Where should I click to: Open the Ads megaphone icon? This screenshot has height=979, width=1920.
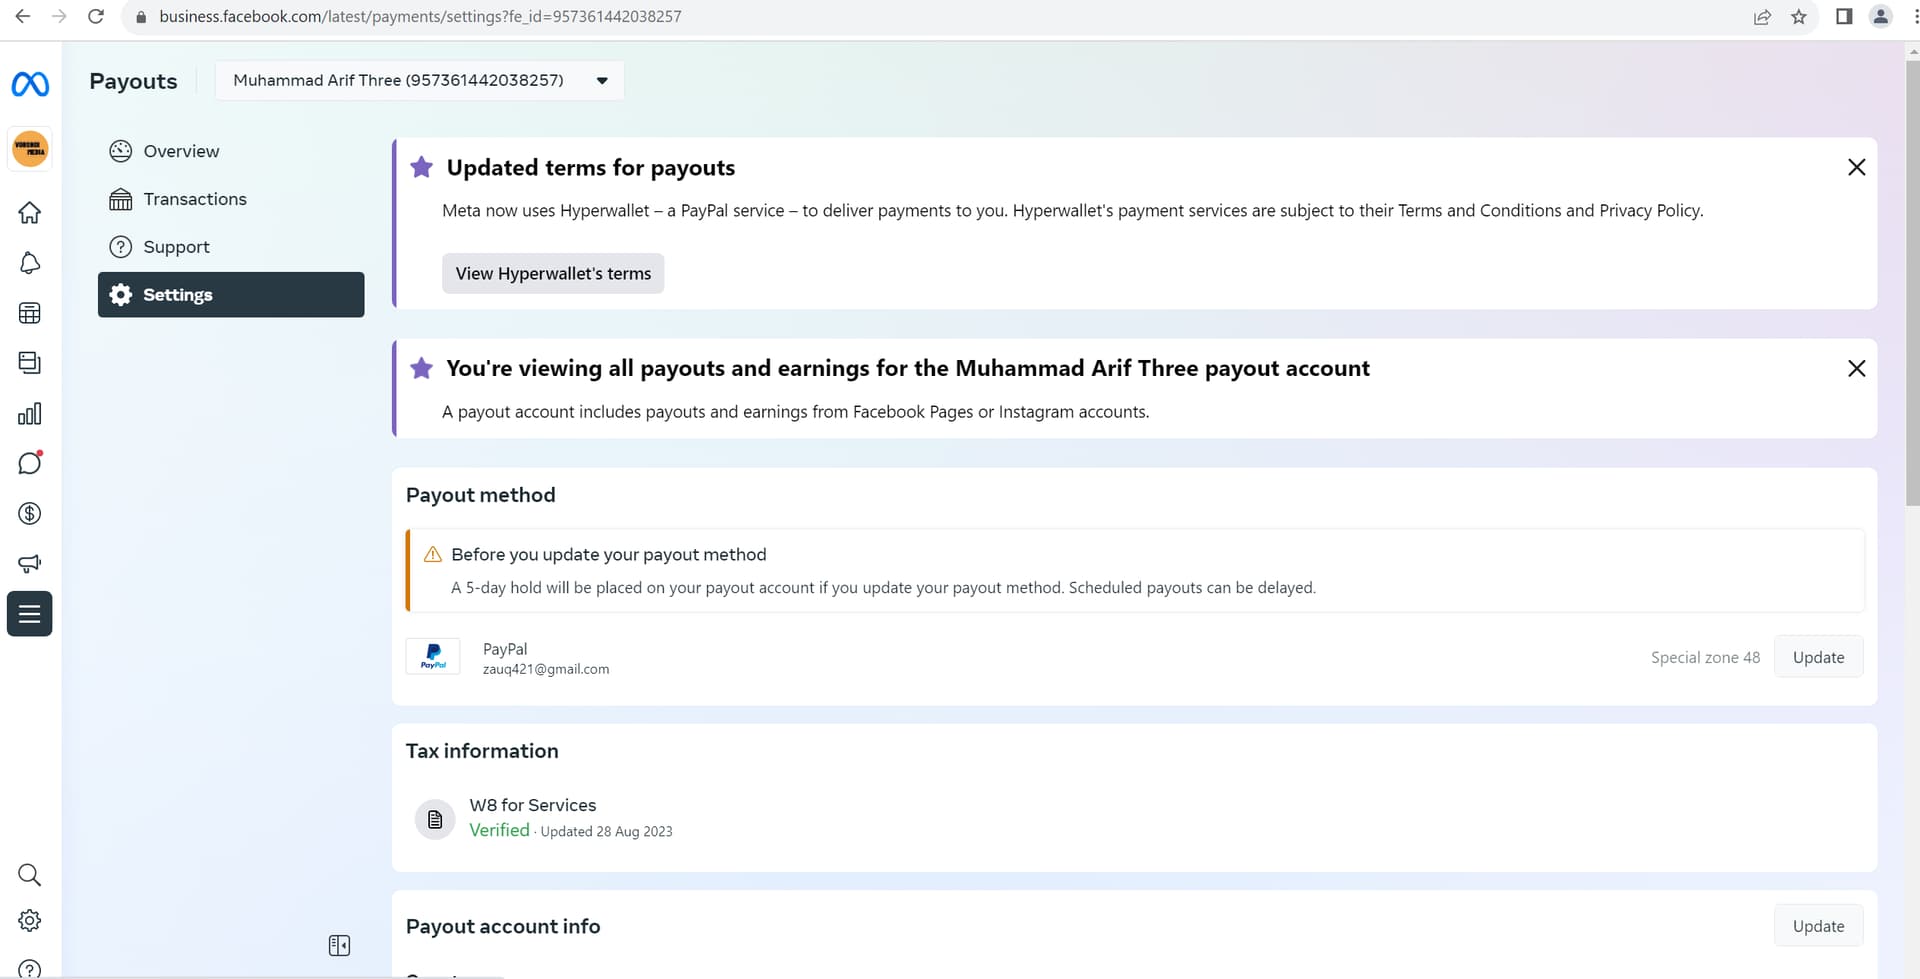pyautogui.click(x=30, y=564)
